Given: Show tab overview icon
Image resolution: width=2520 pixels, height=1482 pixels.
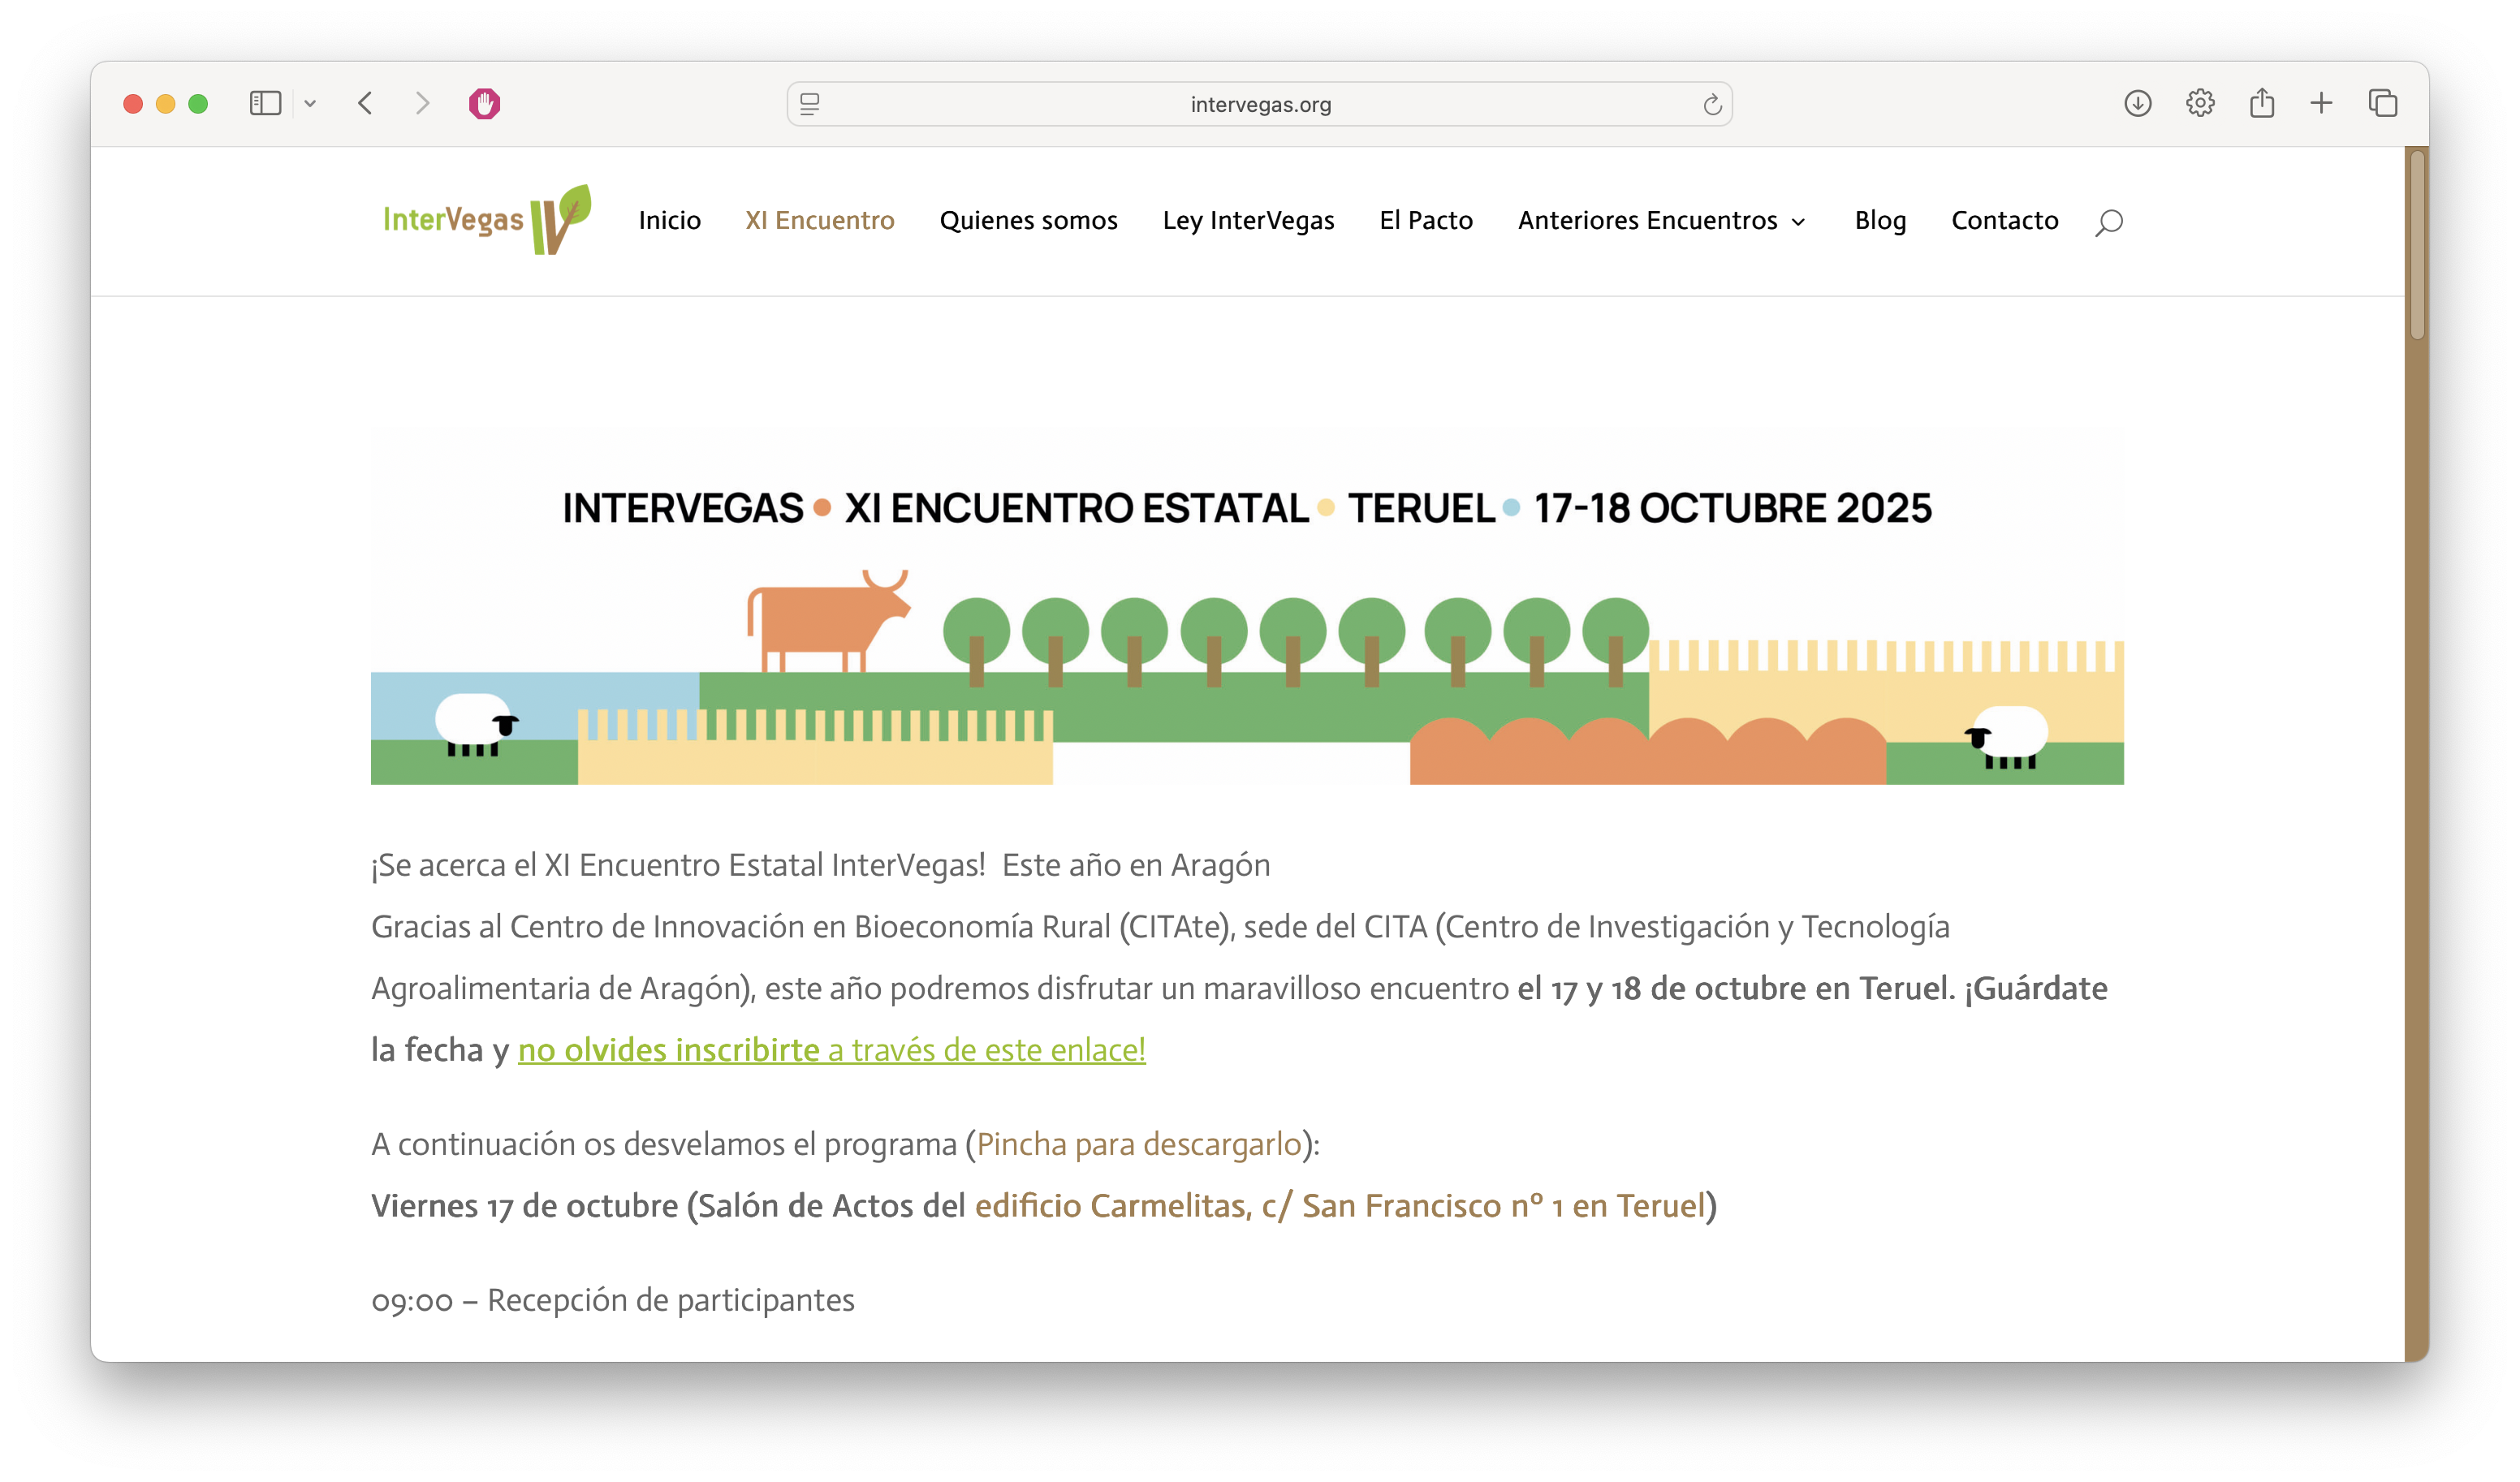Looking at the screenshot, I should (x=2382, y=103).
